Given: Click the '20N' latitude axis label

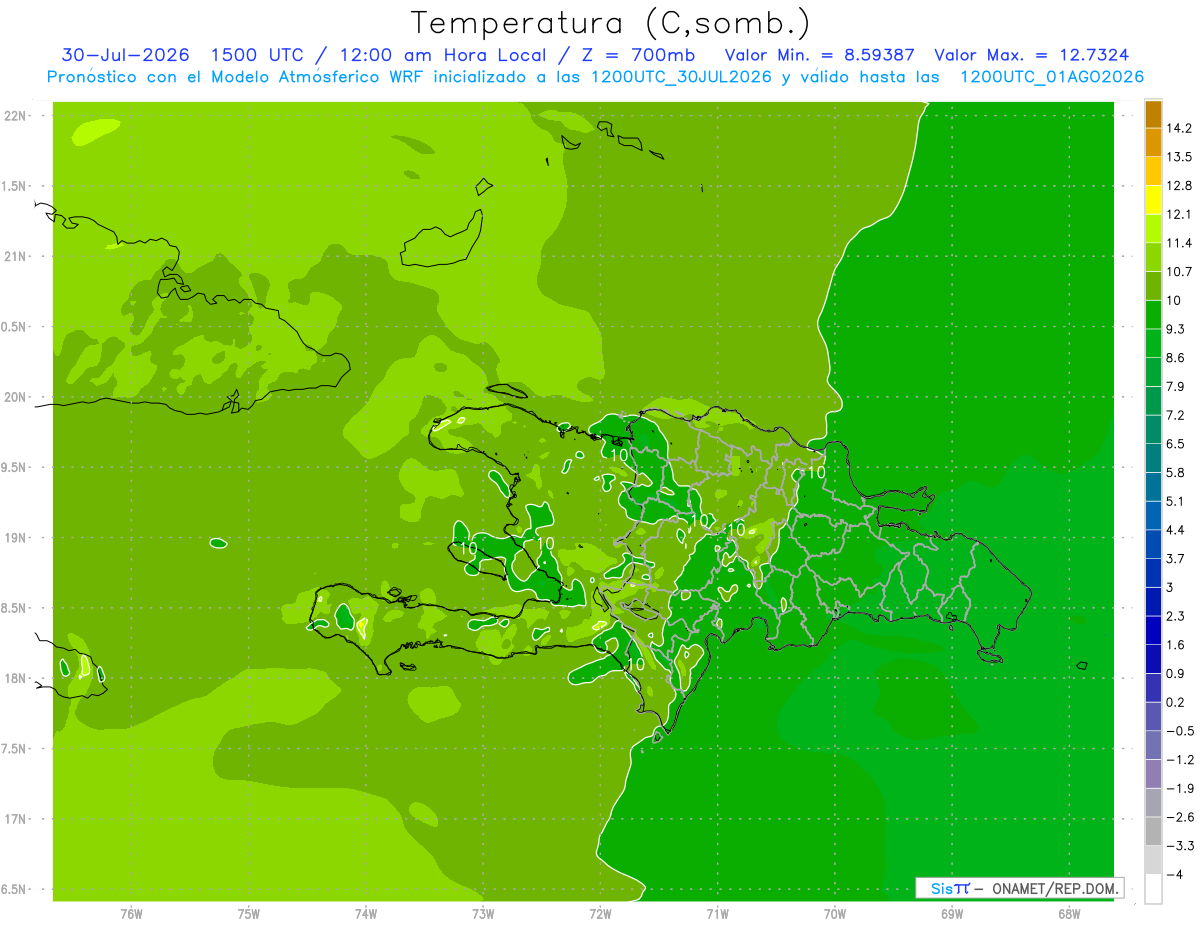Looking at the screenshot, I should click(15, 398).
